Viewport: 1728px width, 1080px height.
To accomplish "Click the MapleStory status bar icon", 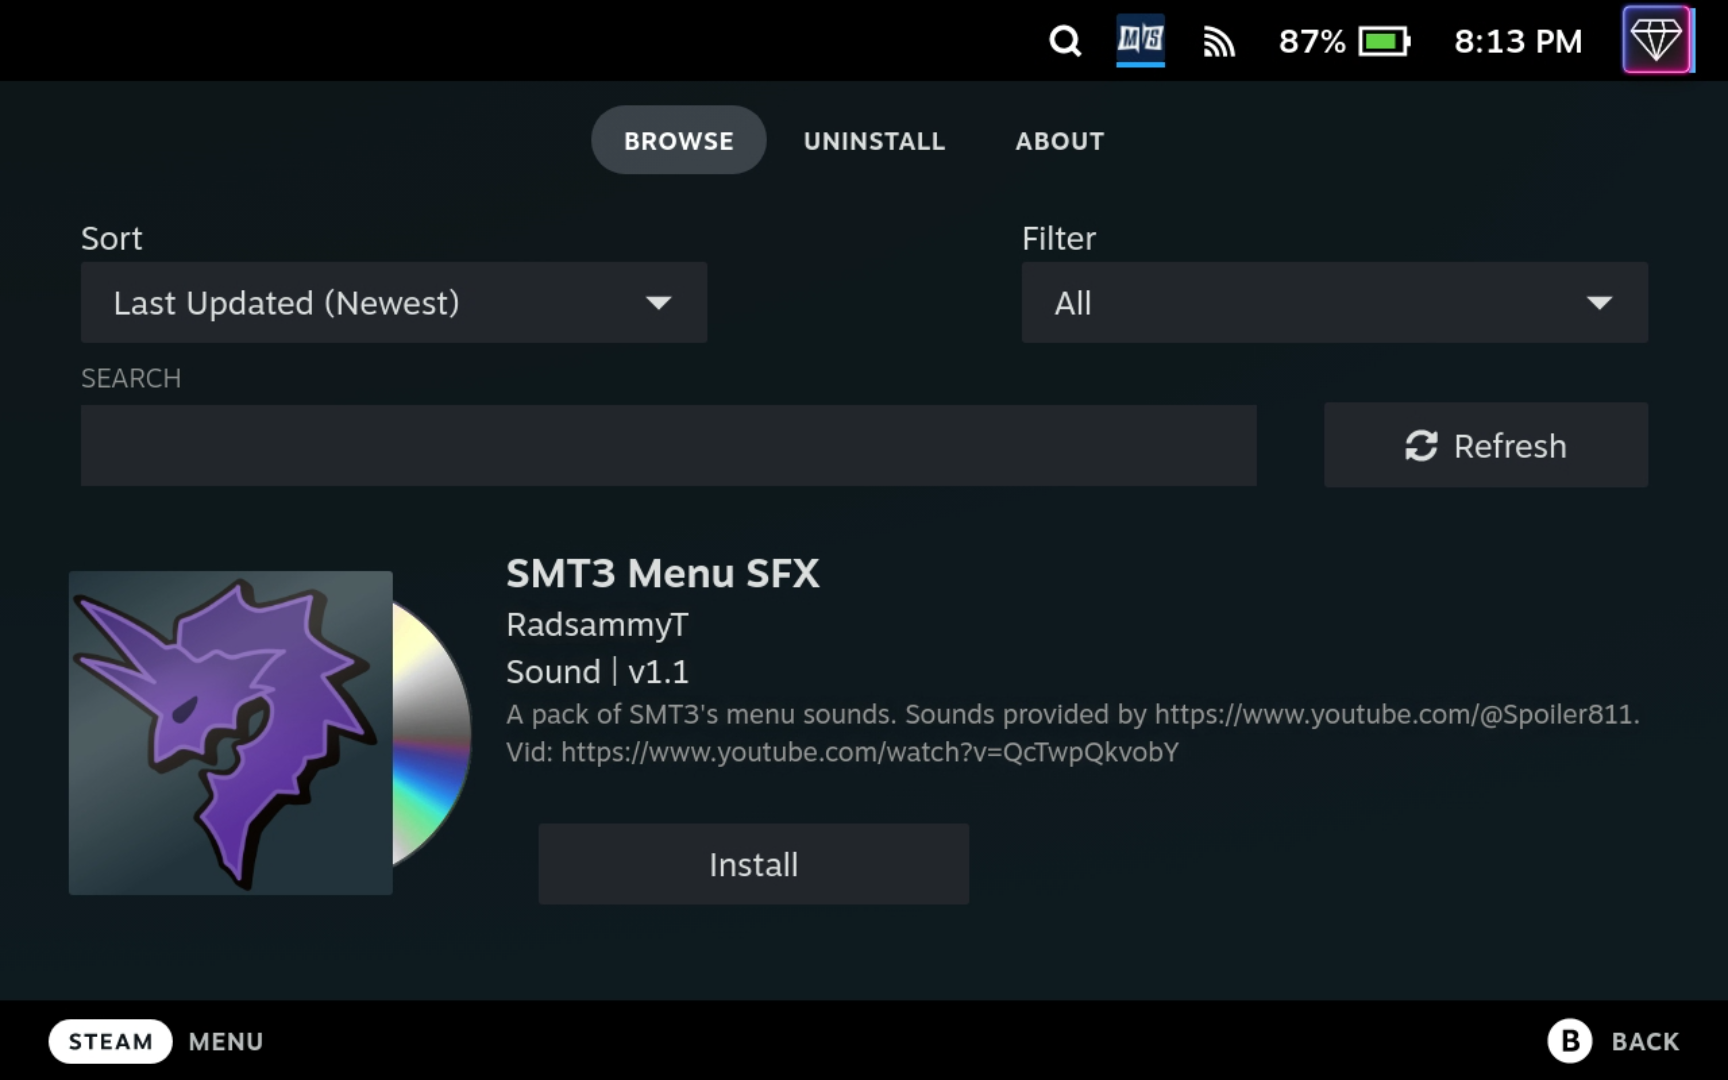I will tap(1140, 41).
